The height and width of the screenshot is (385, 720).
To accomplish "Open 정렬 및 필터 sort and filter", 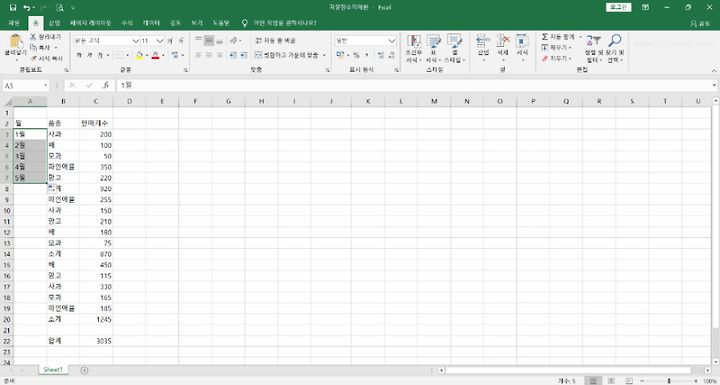I will click(x=593, y=48).
